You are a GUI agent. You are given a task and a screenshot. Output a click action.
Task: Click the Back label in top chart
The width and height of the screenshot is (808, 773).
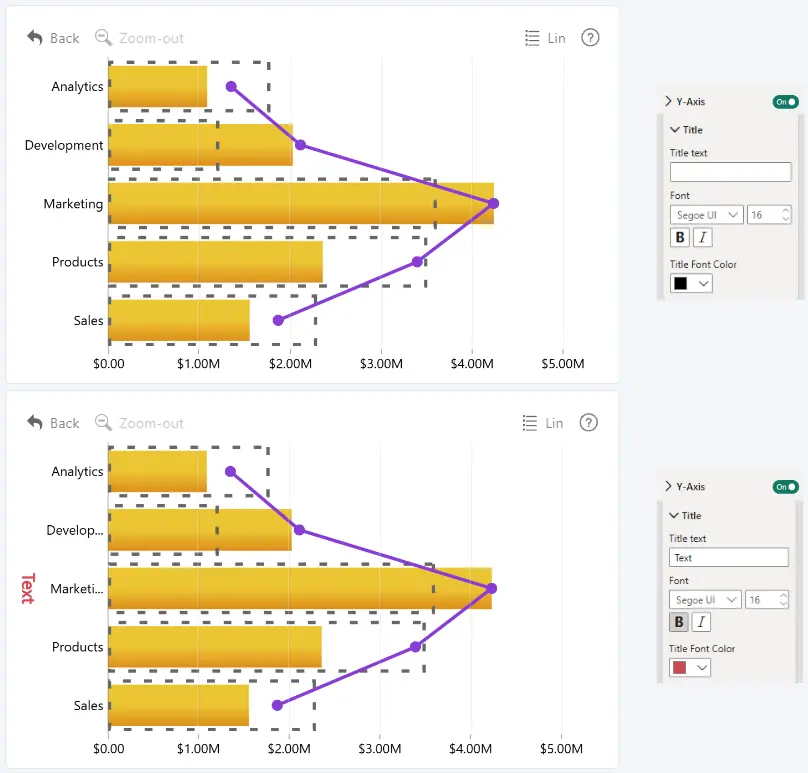[x=64, y=38]
